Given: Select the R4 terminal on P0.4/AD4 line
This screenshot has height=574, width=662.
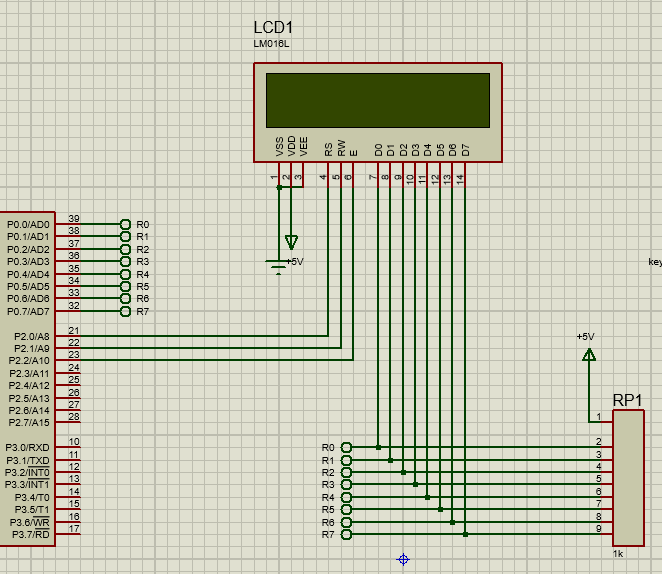Looking at the screenshot, I should tap(125, 274).
